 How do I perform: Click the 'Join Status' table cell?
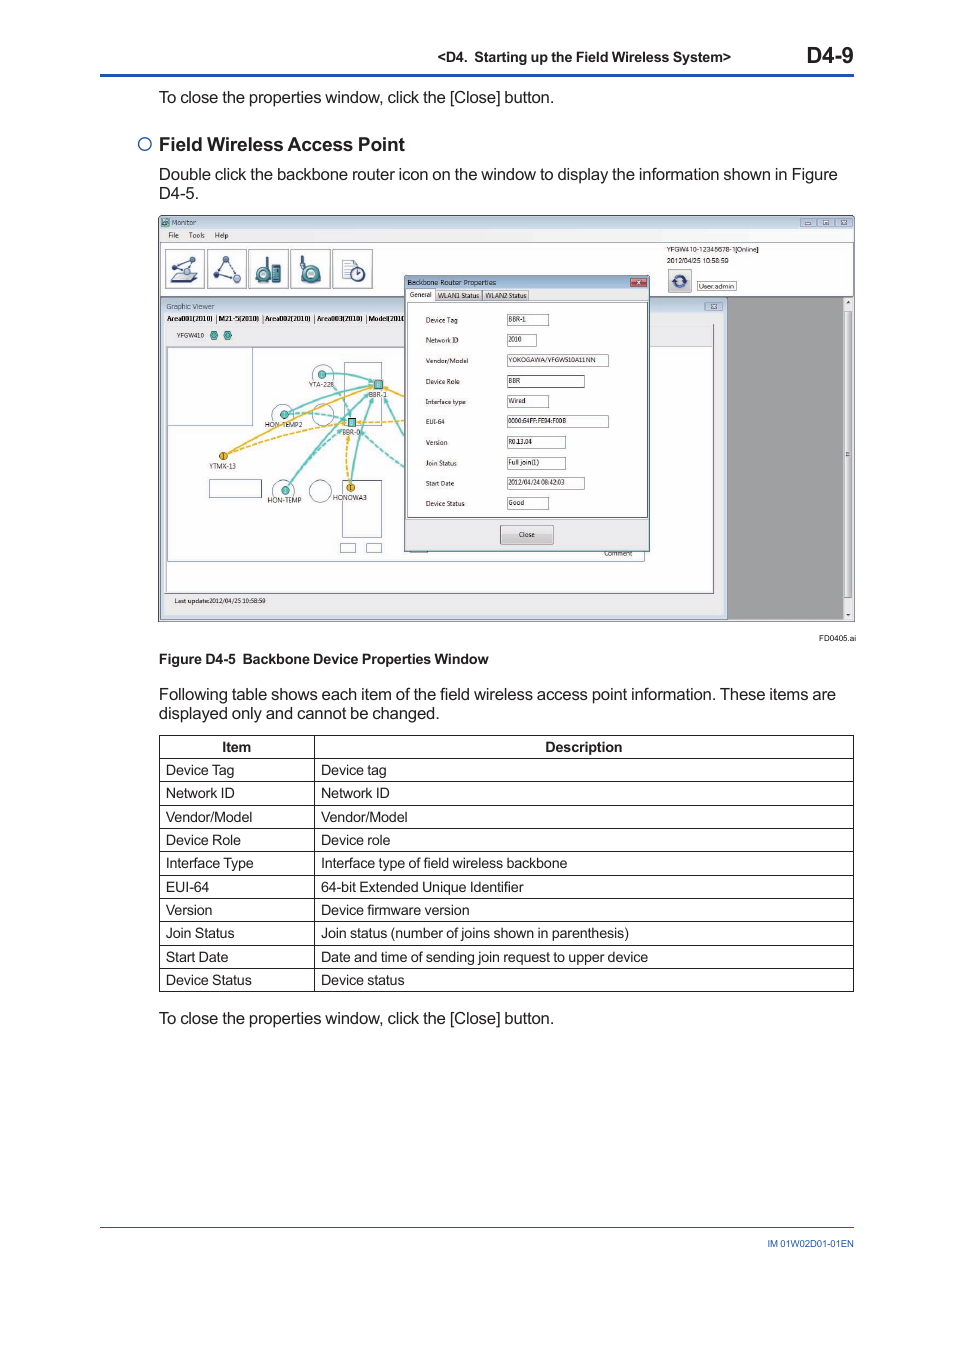[x=237, y=933]
